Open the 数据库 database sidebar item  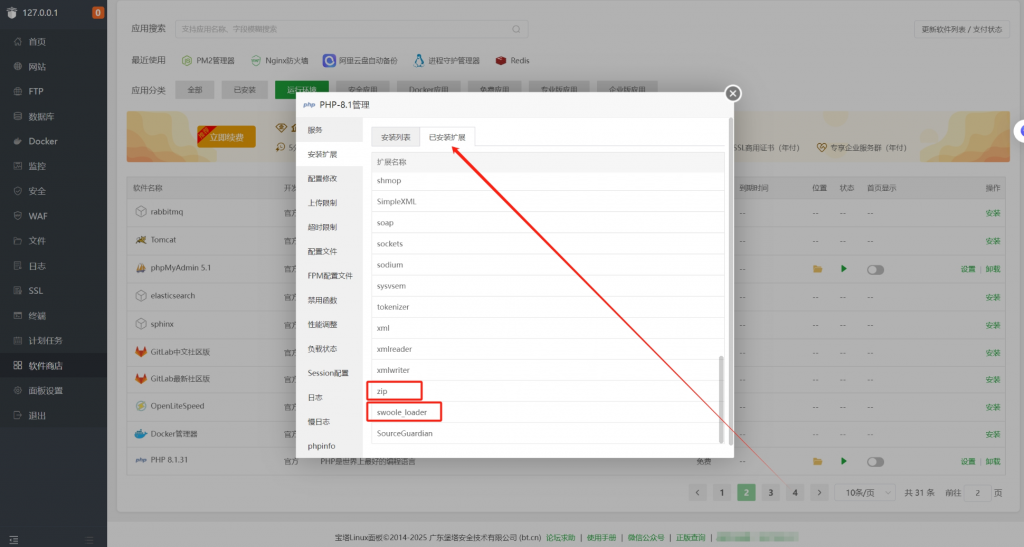point(40,116)
